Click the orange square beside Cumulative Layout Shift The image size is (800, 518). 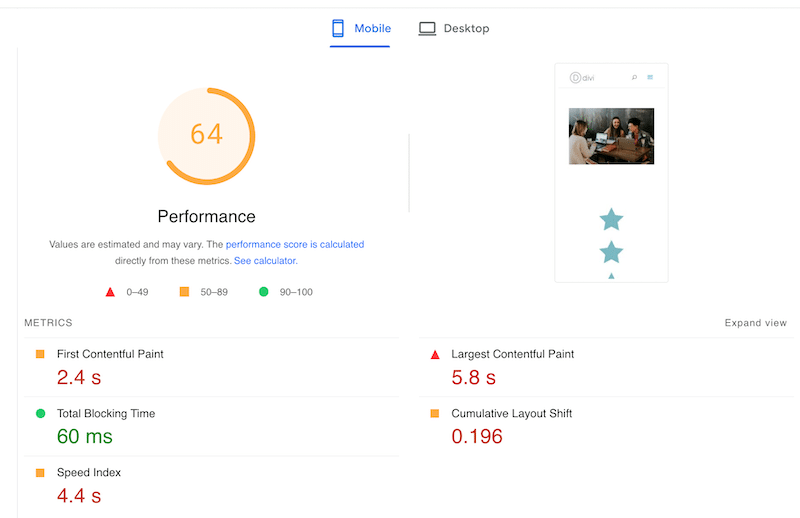pyautogui.click(x=435, y=413)
